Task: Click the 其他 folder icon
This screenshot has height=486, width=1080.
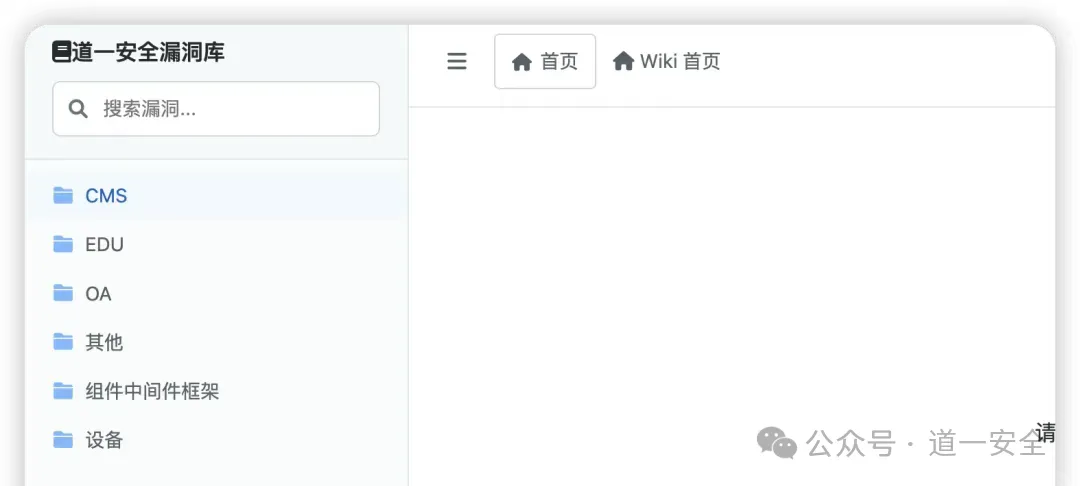Action: [63, 342]
